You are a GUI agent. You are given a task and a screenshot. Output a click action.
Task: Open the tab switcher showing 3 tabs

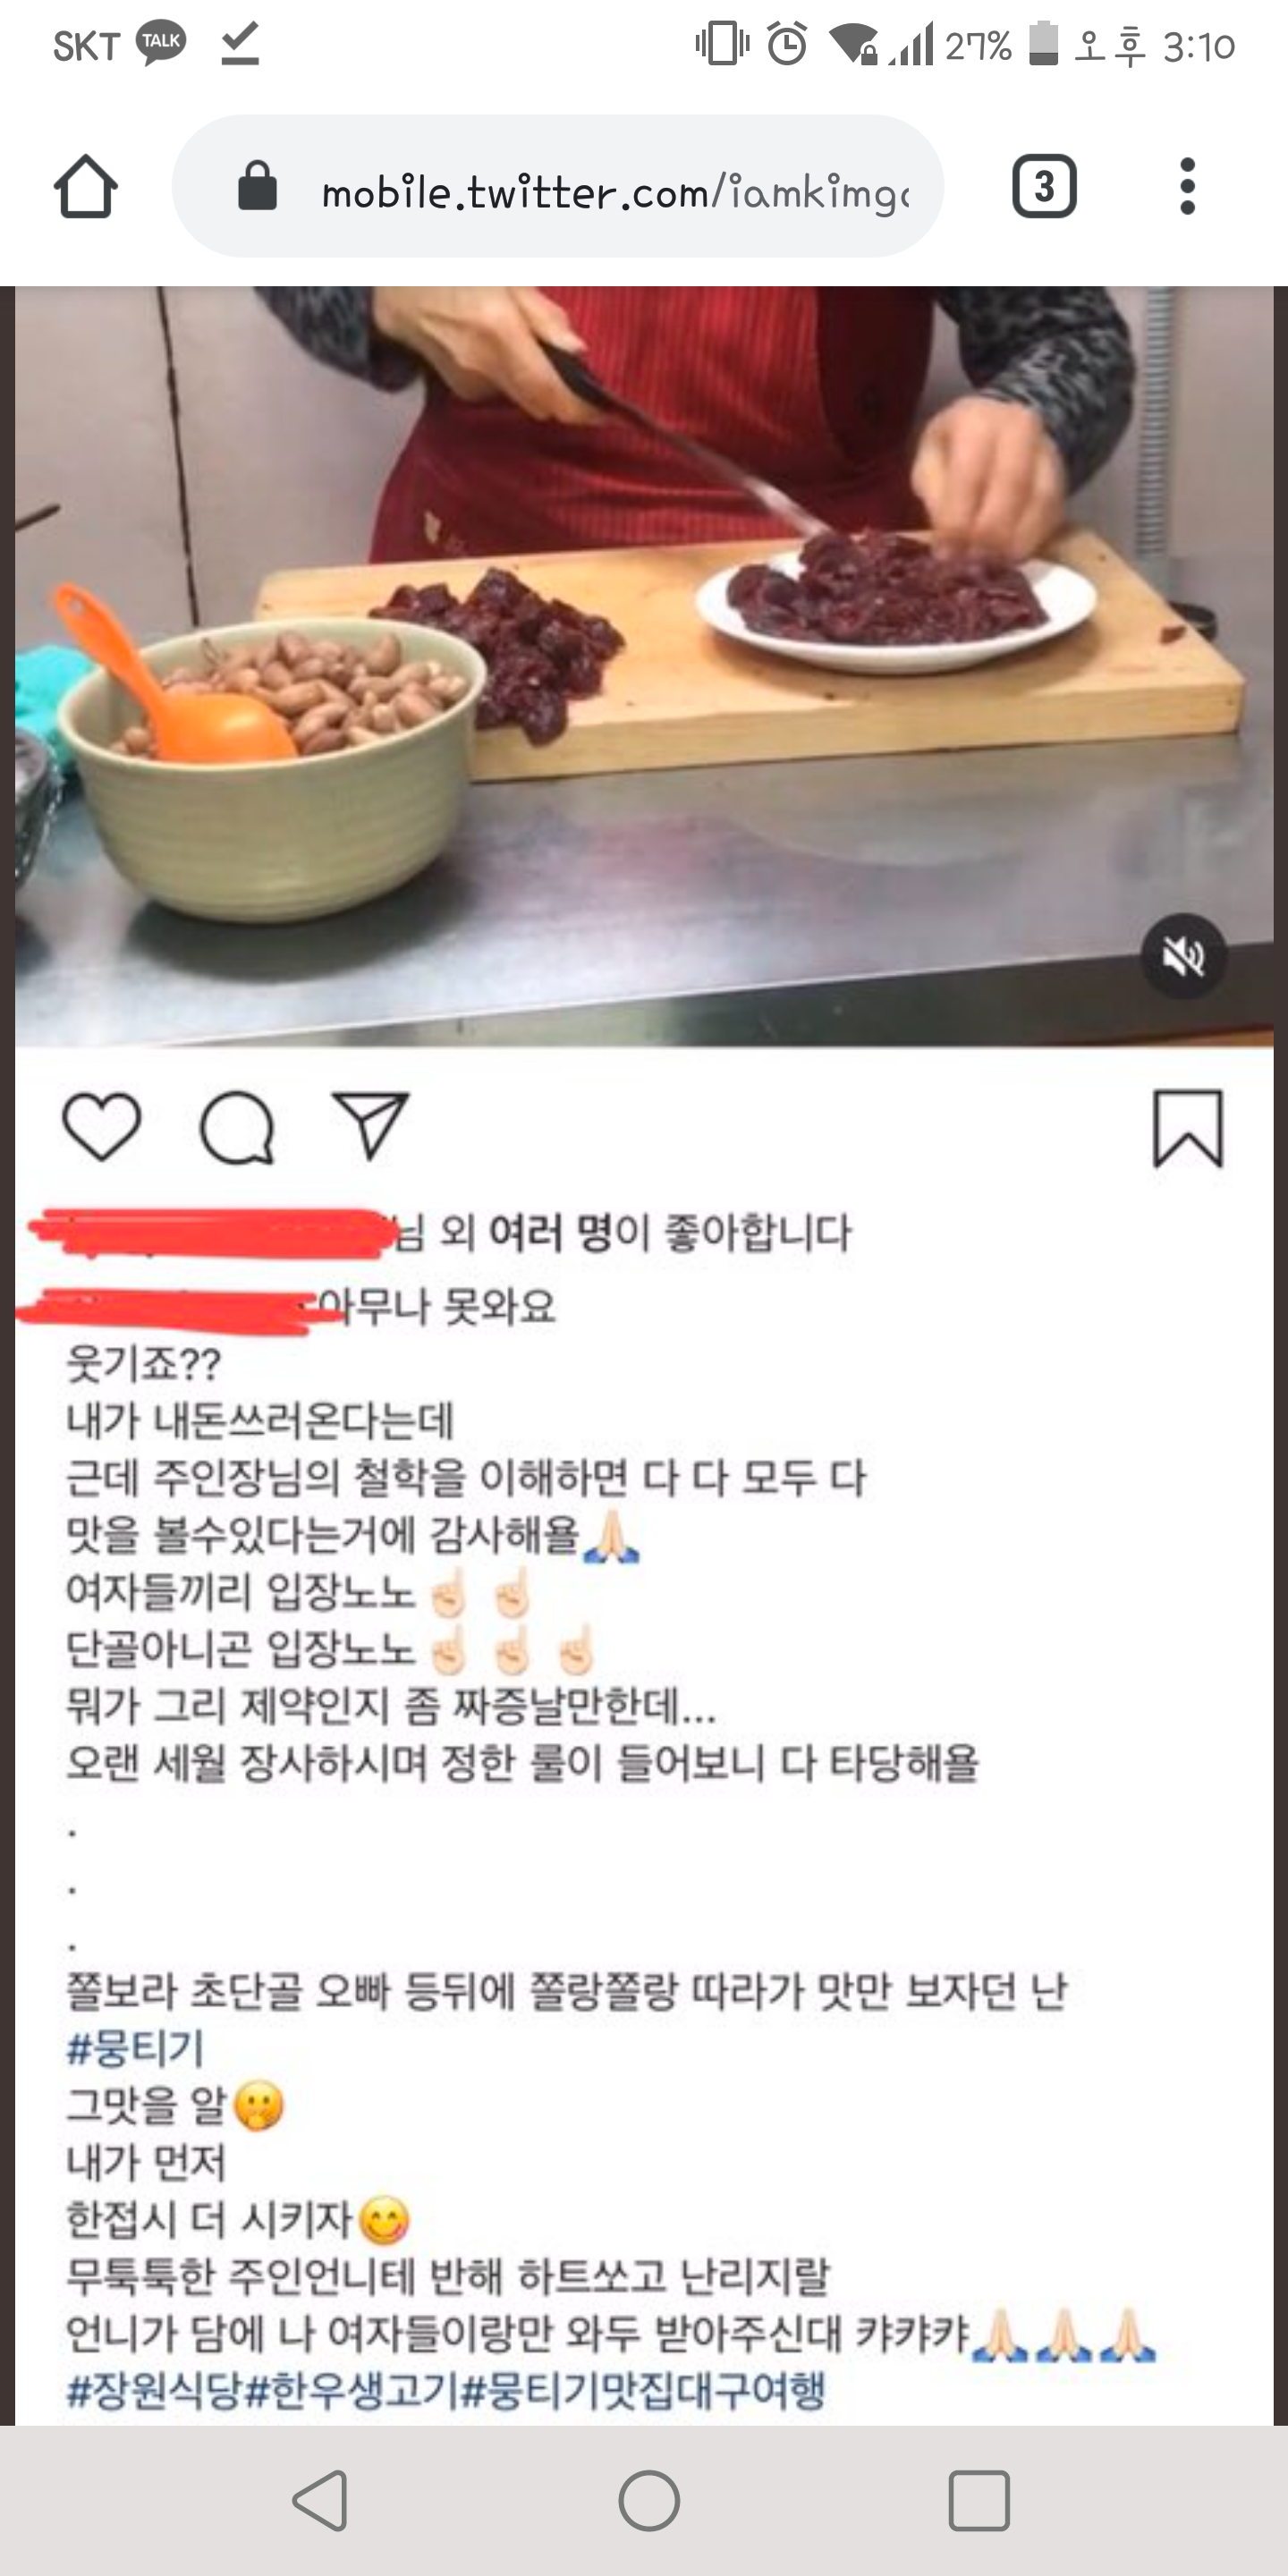tap(1044, 186)
